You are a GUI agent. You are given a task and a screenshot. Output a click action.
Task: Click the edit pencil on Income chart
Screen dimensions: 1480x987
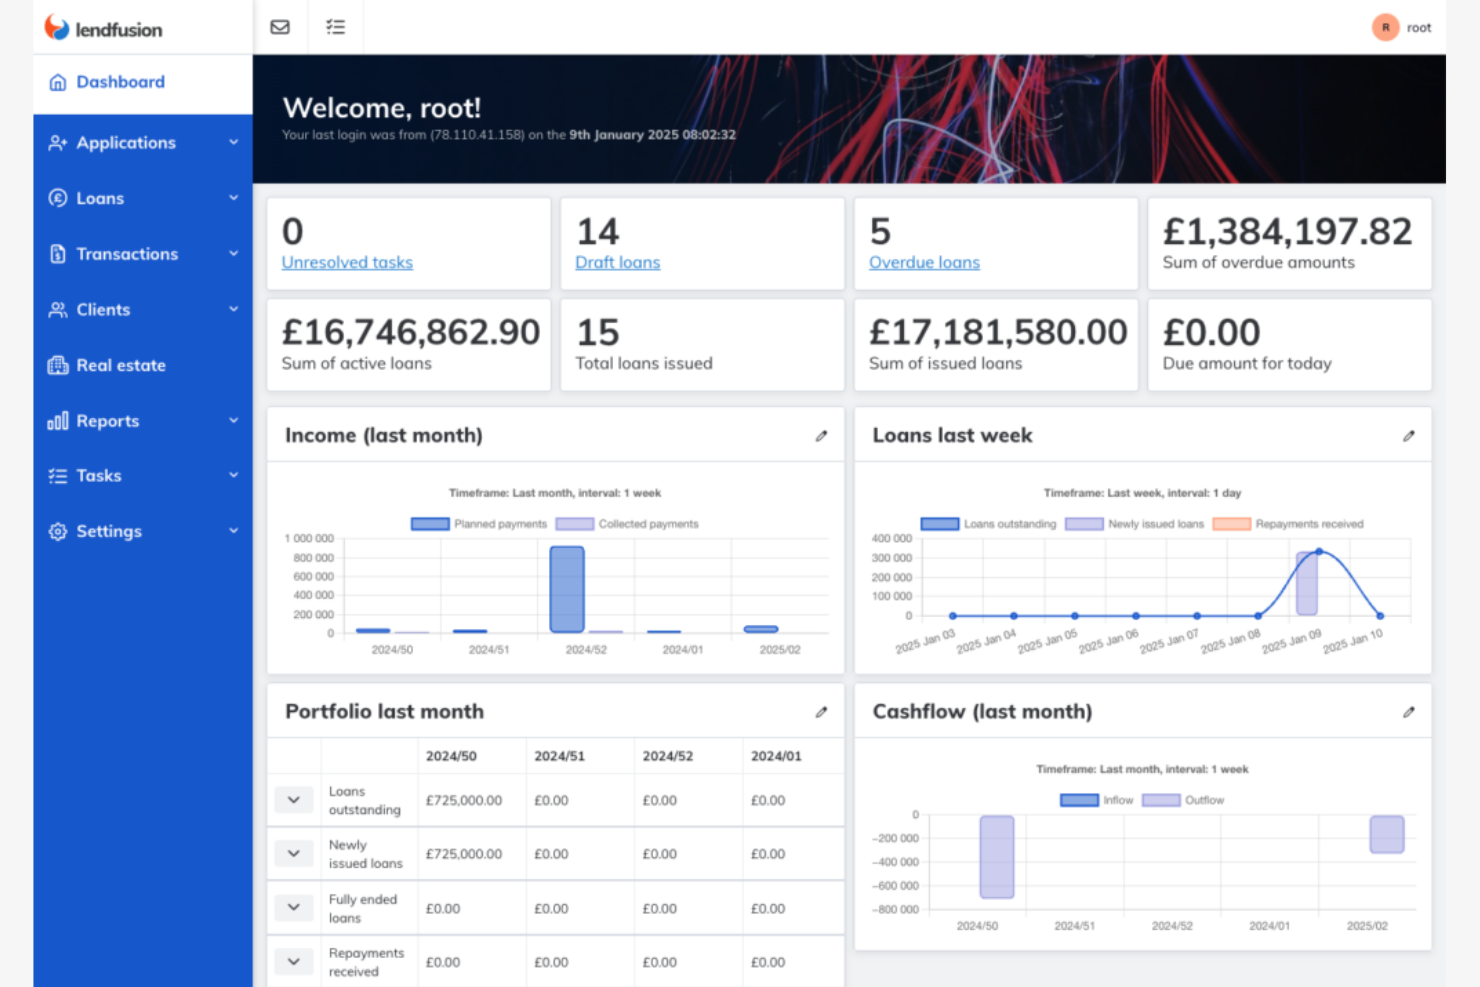click(821, 436)
